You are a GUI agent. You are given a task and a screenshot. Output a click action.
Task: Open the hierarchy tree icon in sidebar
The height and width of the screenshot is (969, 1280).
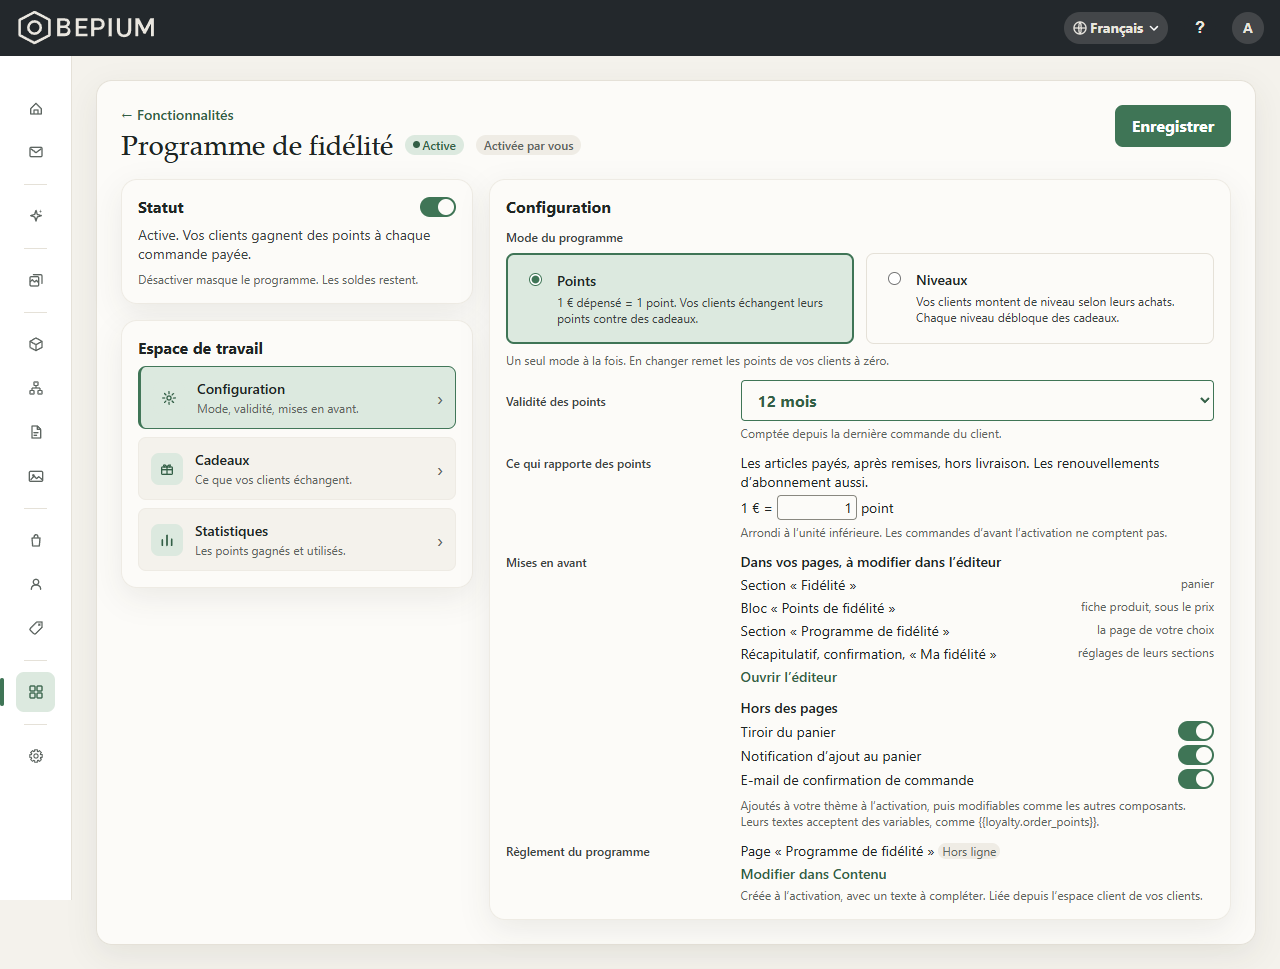click(x=36, y=388)
